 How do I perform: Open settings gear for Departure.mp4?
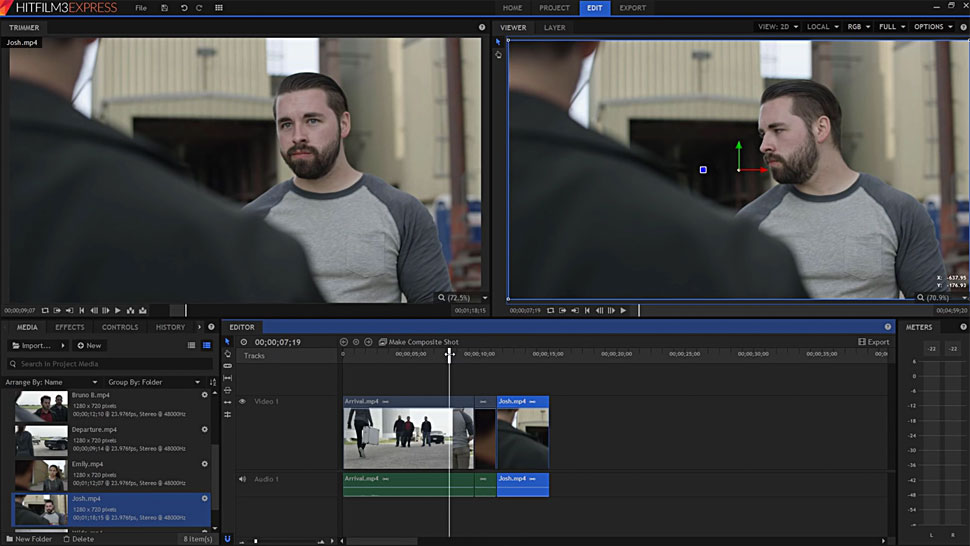205,429
